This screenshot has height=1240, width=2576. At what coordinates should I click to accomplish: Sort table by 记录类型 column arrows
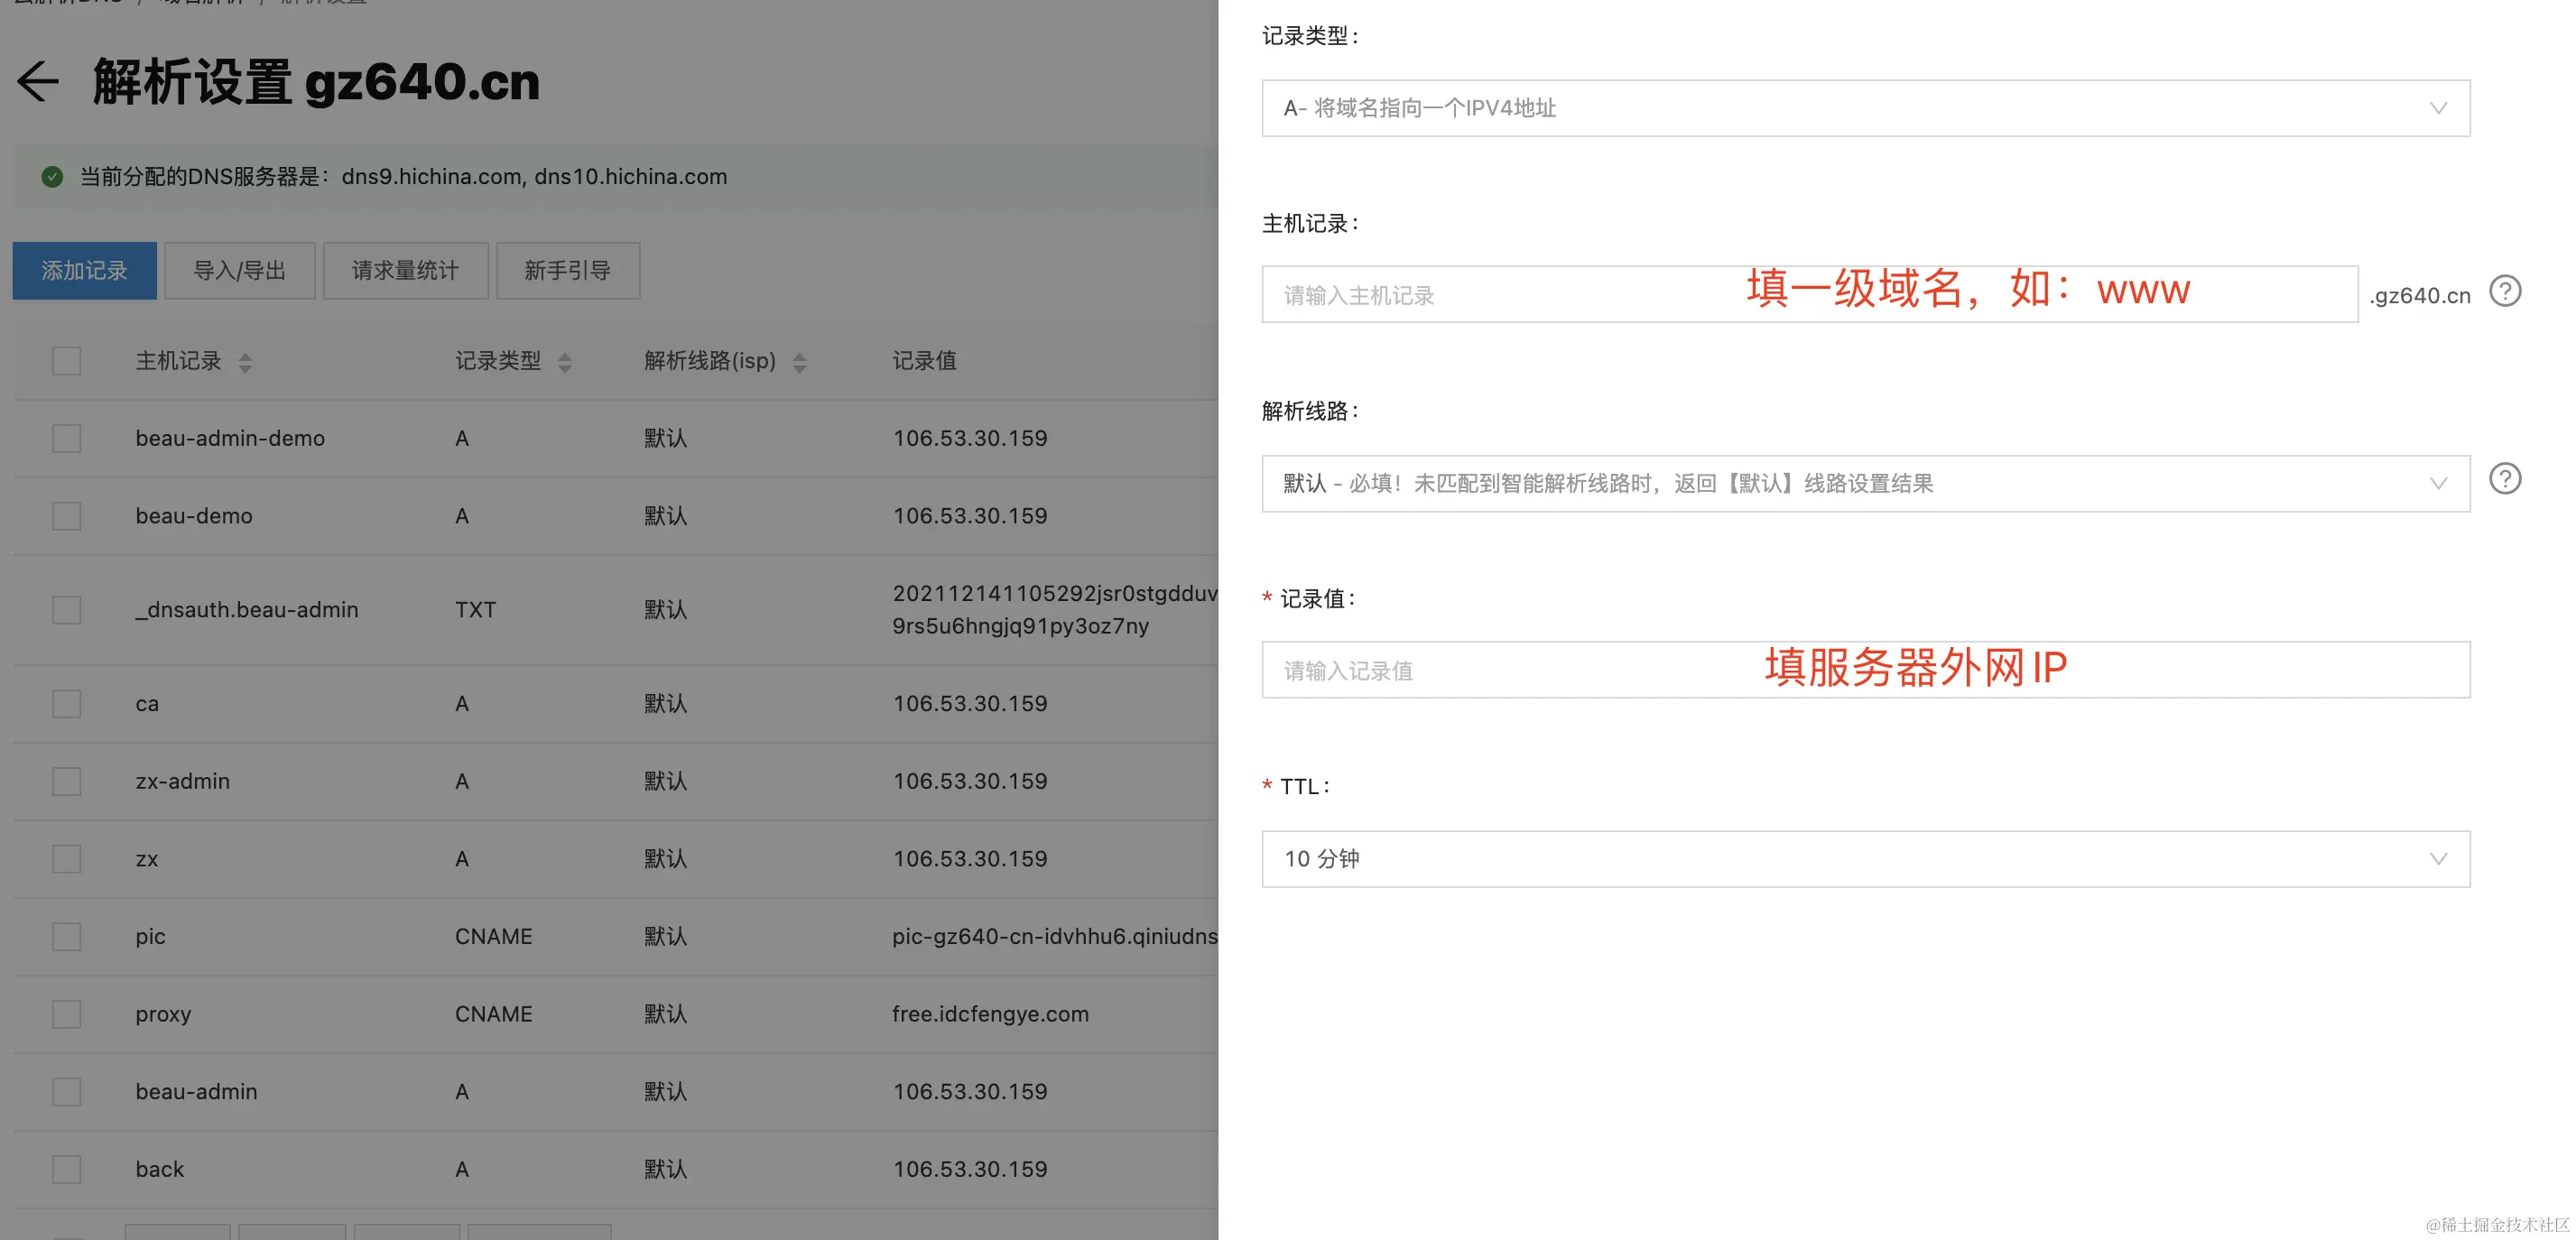pyautogui.click(x=565, y=362)
